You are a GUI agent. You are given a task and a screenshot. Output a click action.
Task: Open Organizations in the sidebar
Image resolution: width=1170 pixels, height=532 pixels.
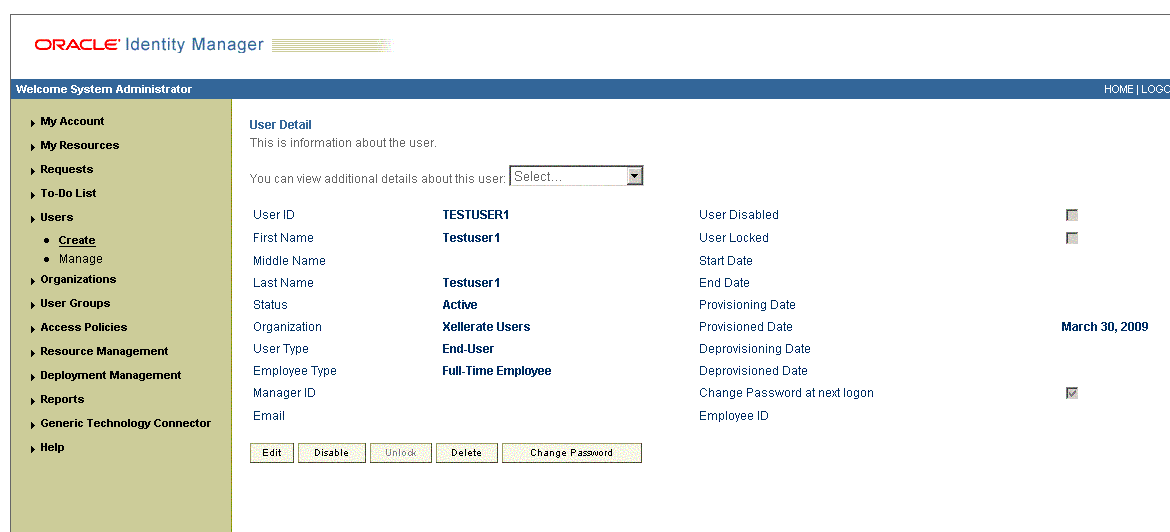coord(78,279)
